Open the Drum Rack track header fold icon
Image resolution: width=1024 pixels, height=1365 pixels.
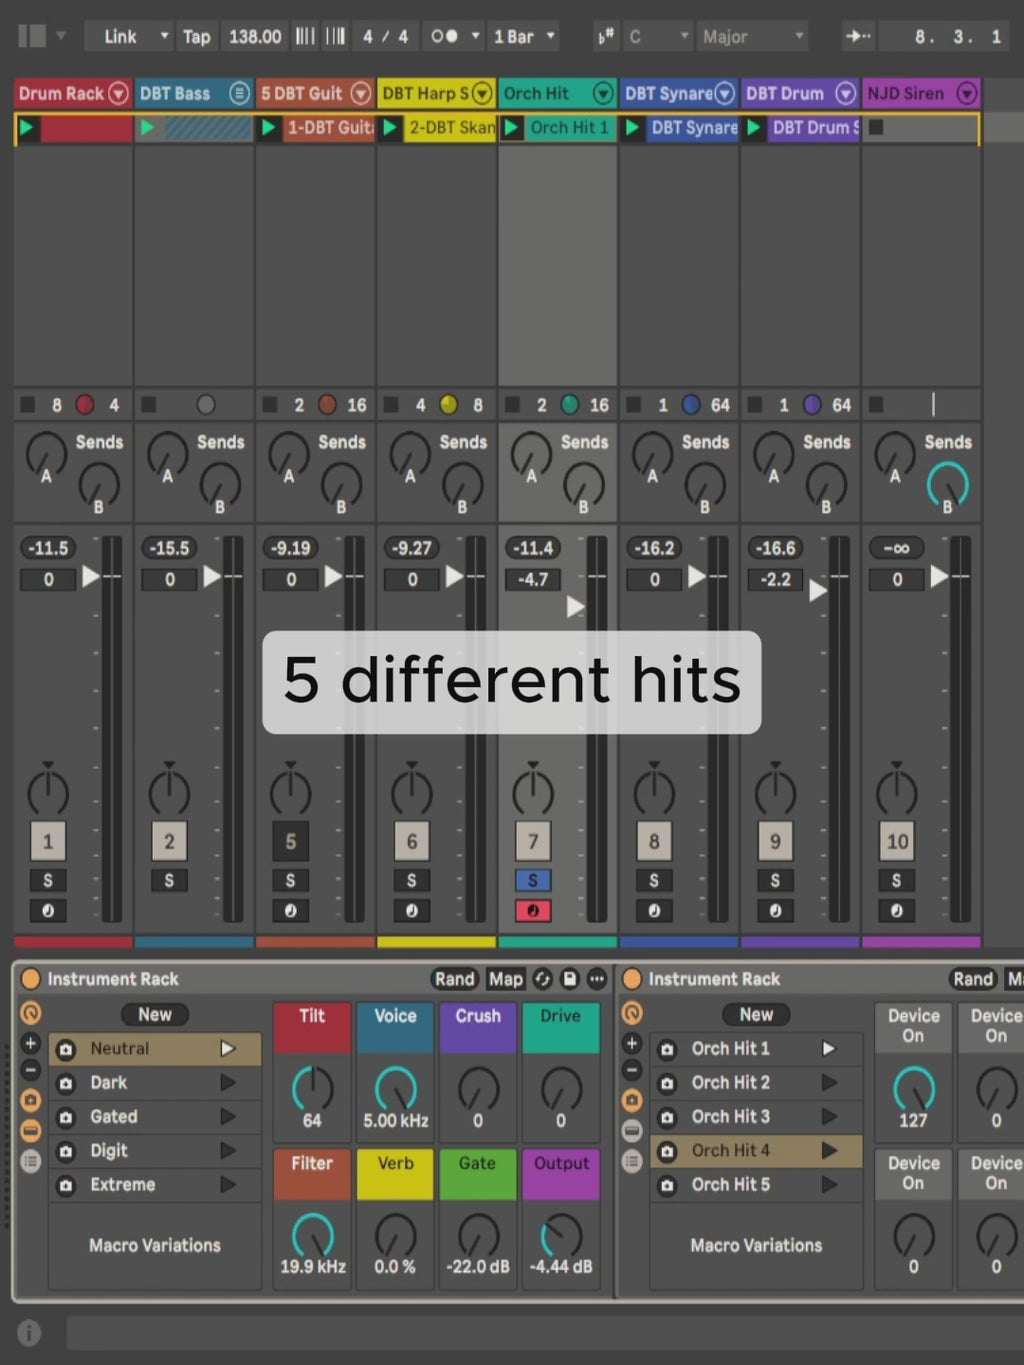[x=119, y=93]
